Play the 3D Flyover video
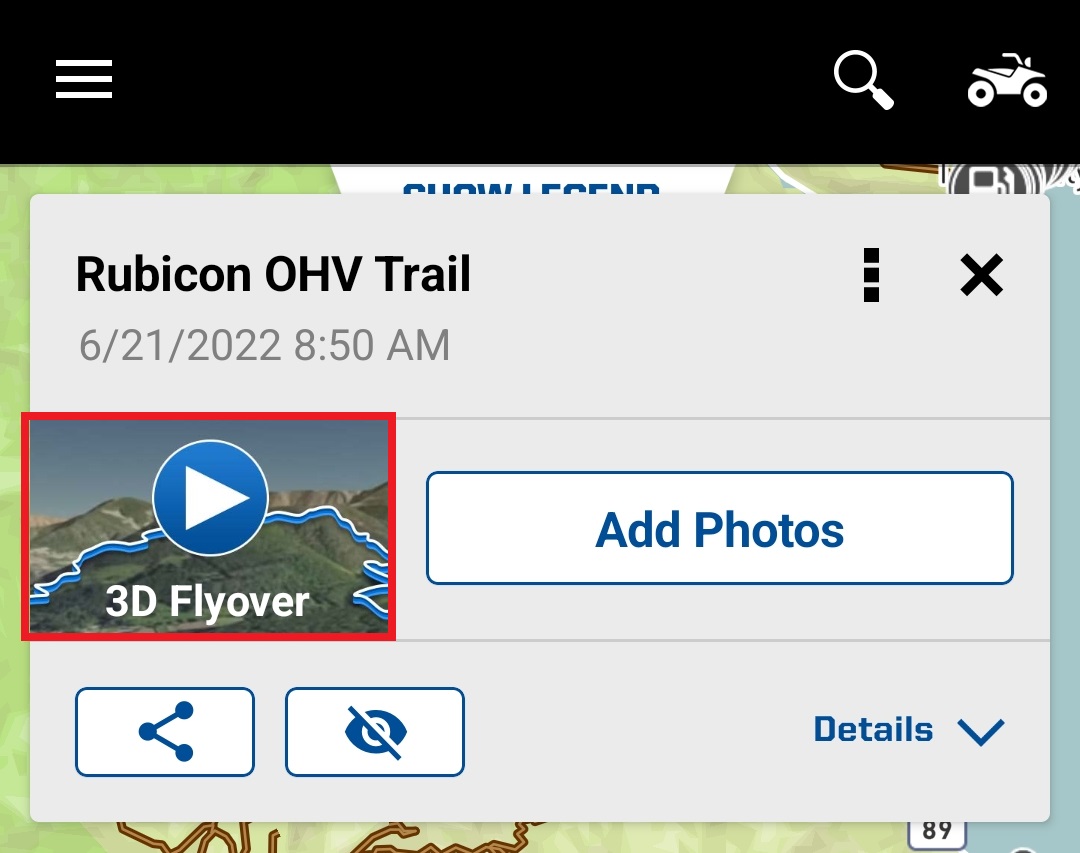 [210, 497]
